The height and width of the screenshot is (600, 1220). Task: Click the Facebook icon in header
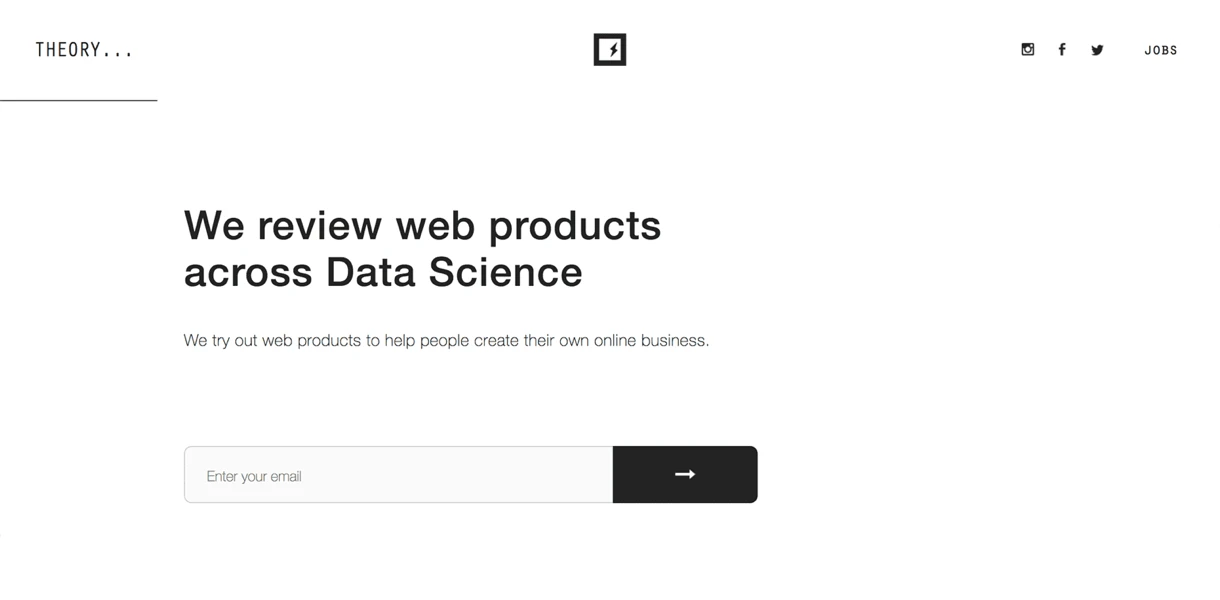tap(1062, 50)
